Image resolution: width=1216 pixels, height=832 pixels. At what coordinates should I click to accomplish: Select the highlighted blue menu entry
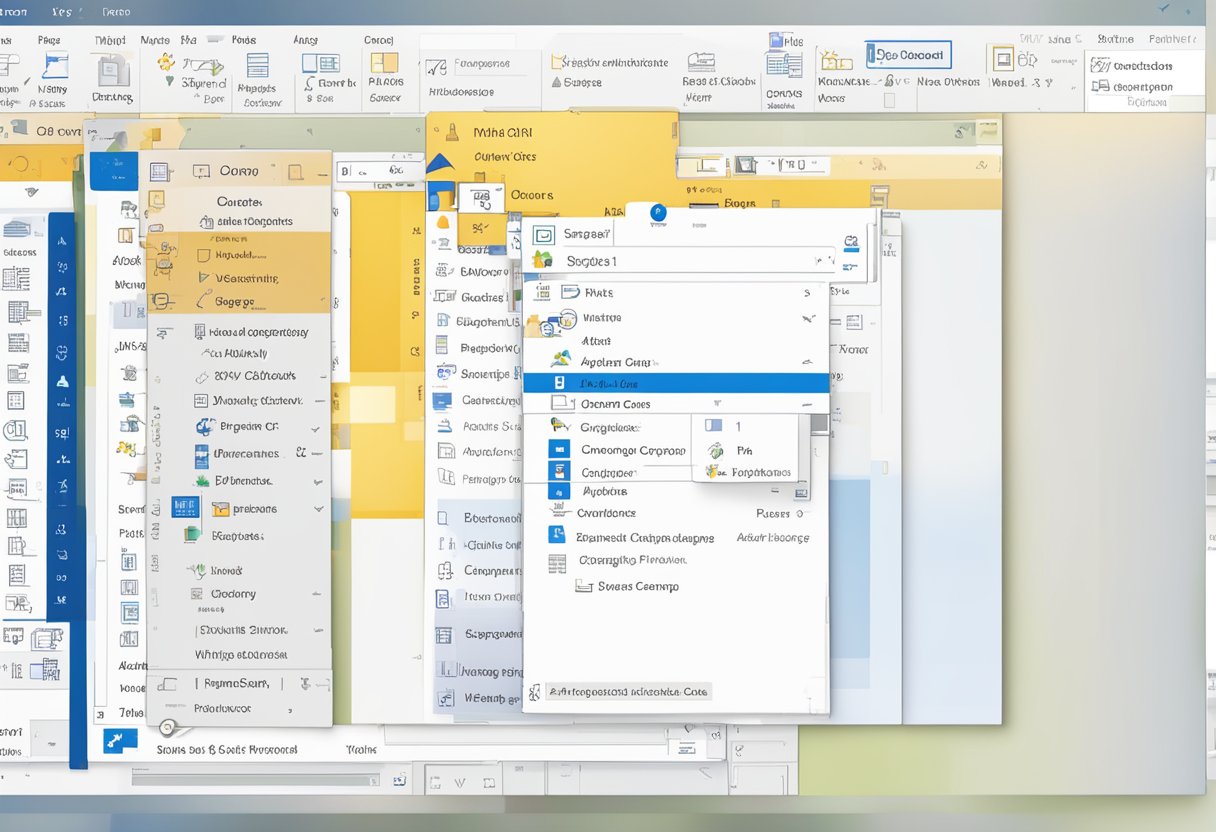(x=675, y=383)
